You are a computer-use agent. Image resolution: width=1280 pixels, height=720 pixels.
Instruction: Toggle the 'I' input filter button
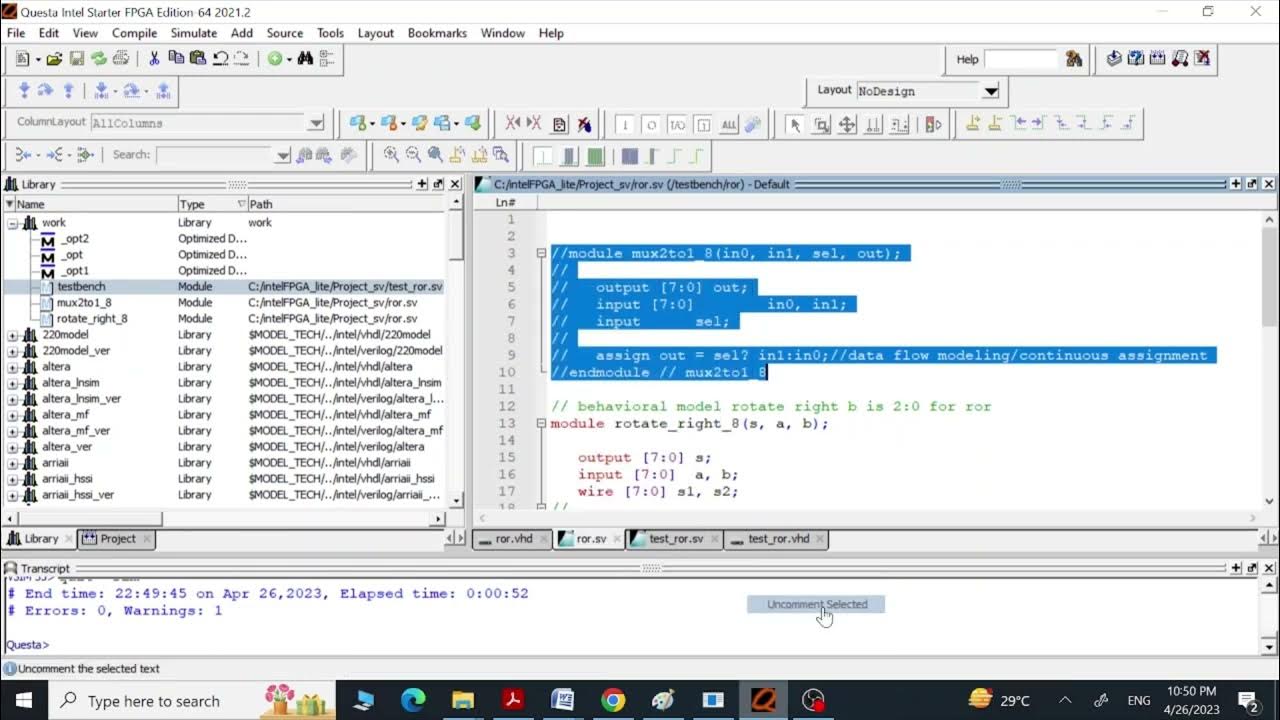pyautogui.click(x=625, y=124)
